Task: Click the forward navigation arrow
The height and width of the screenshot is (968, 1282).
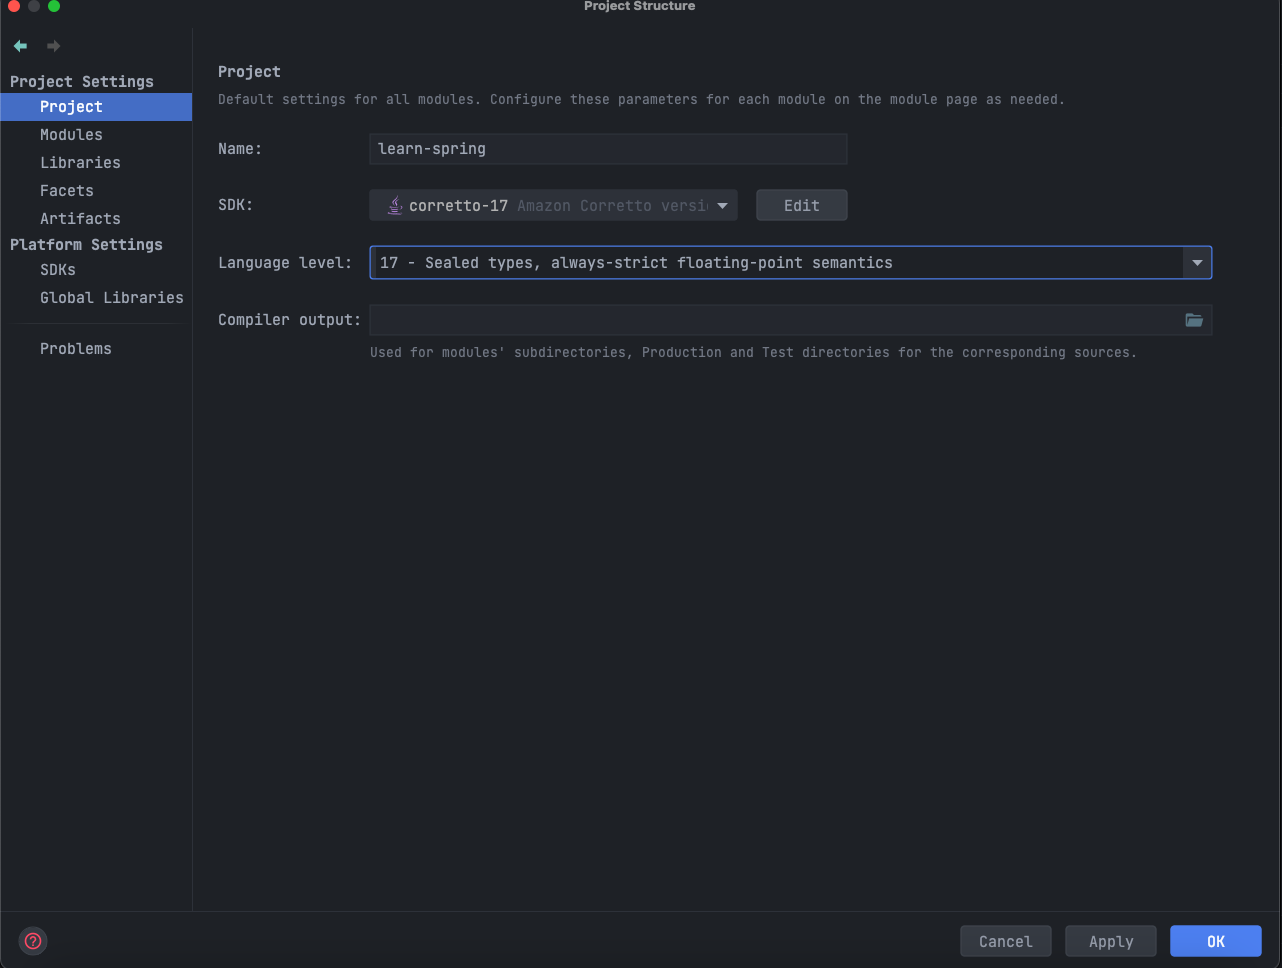Action: (x=54, y=46)
